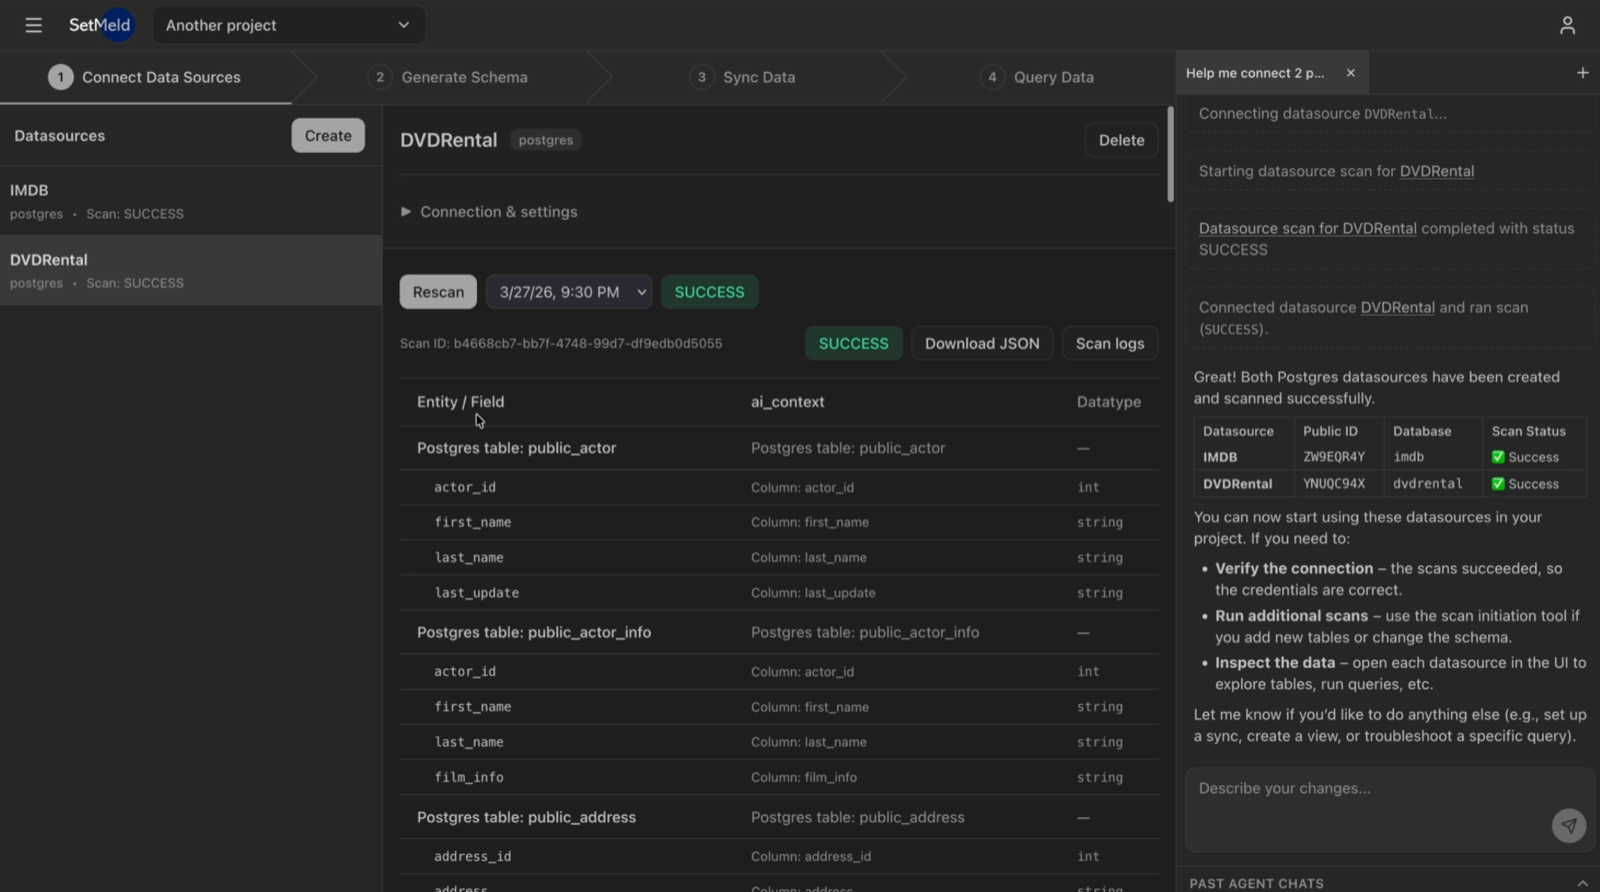Open the 'Another project' project dropdown
Screen dimensions: 1600x892
click(x=289, y=25)
